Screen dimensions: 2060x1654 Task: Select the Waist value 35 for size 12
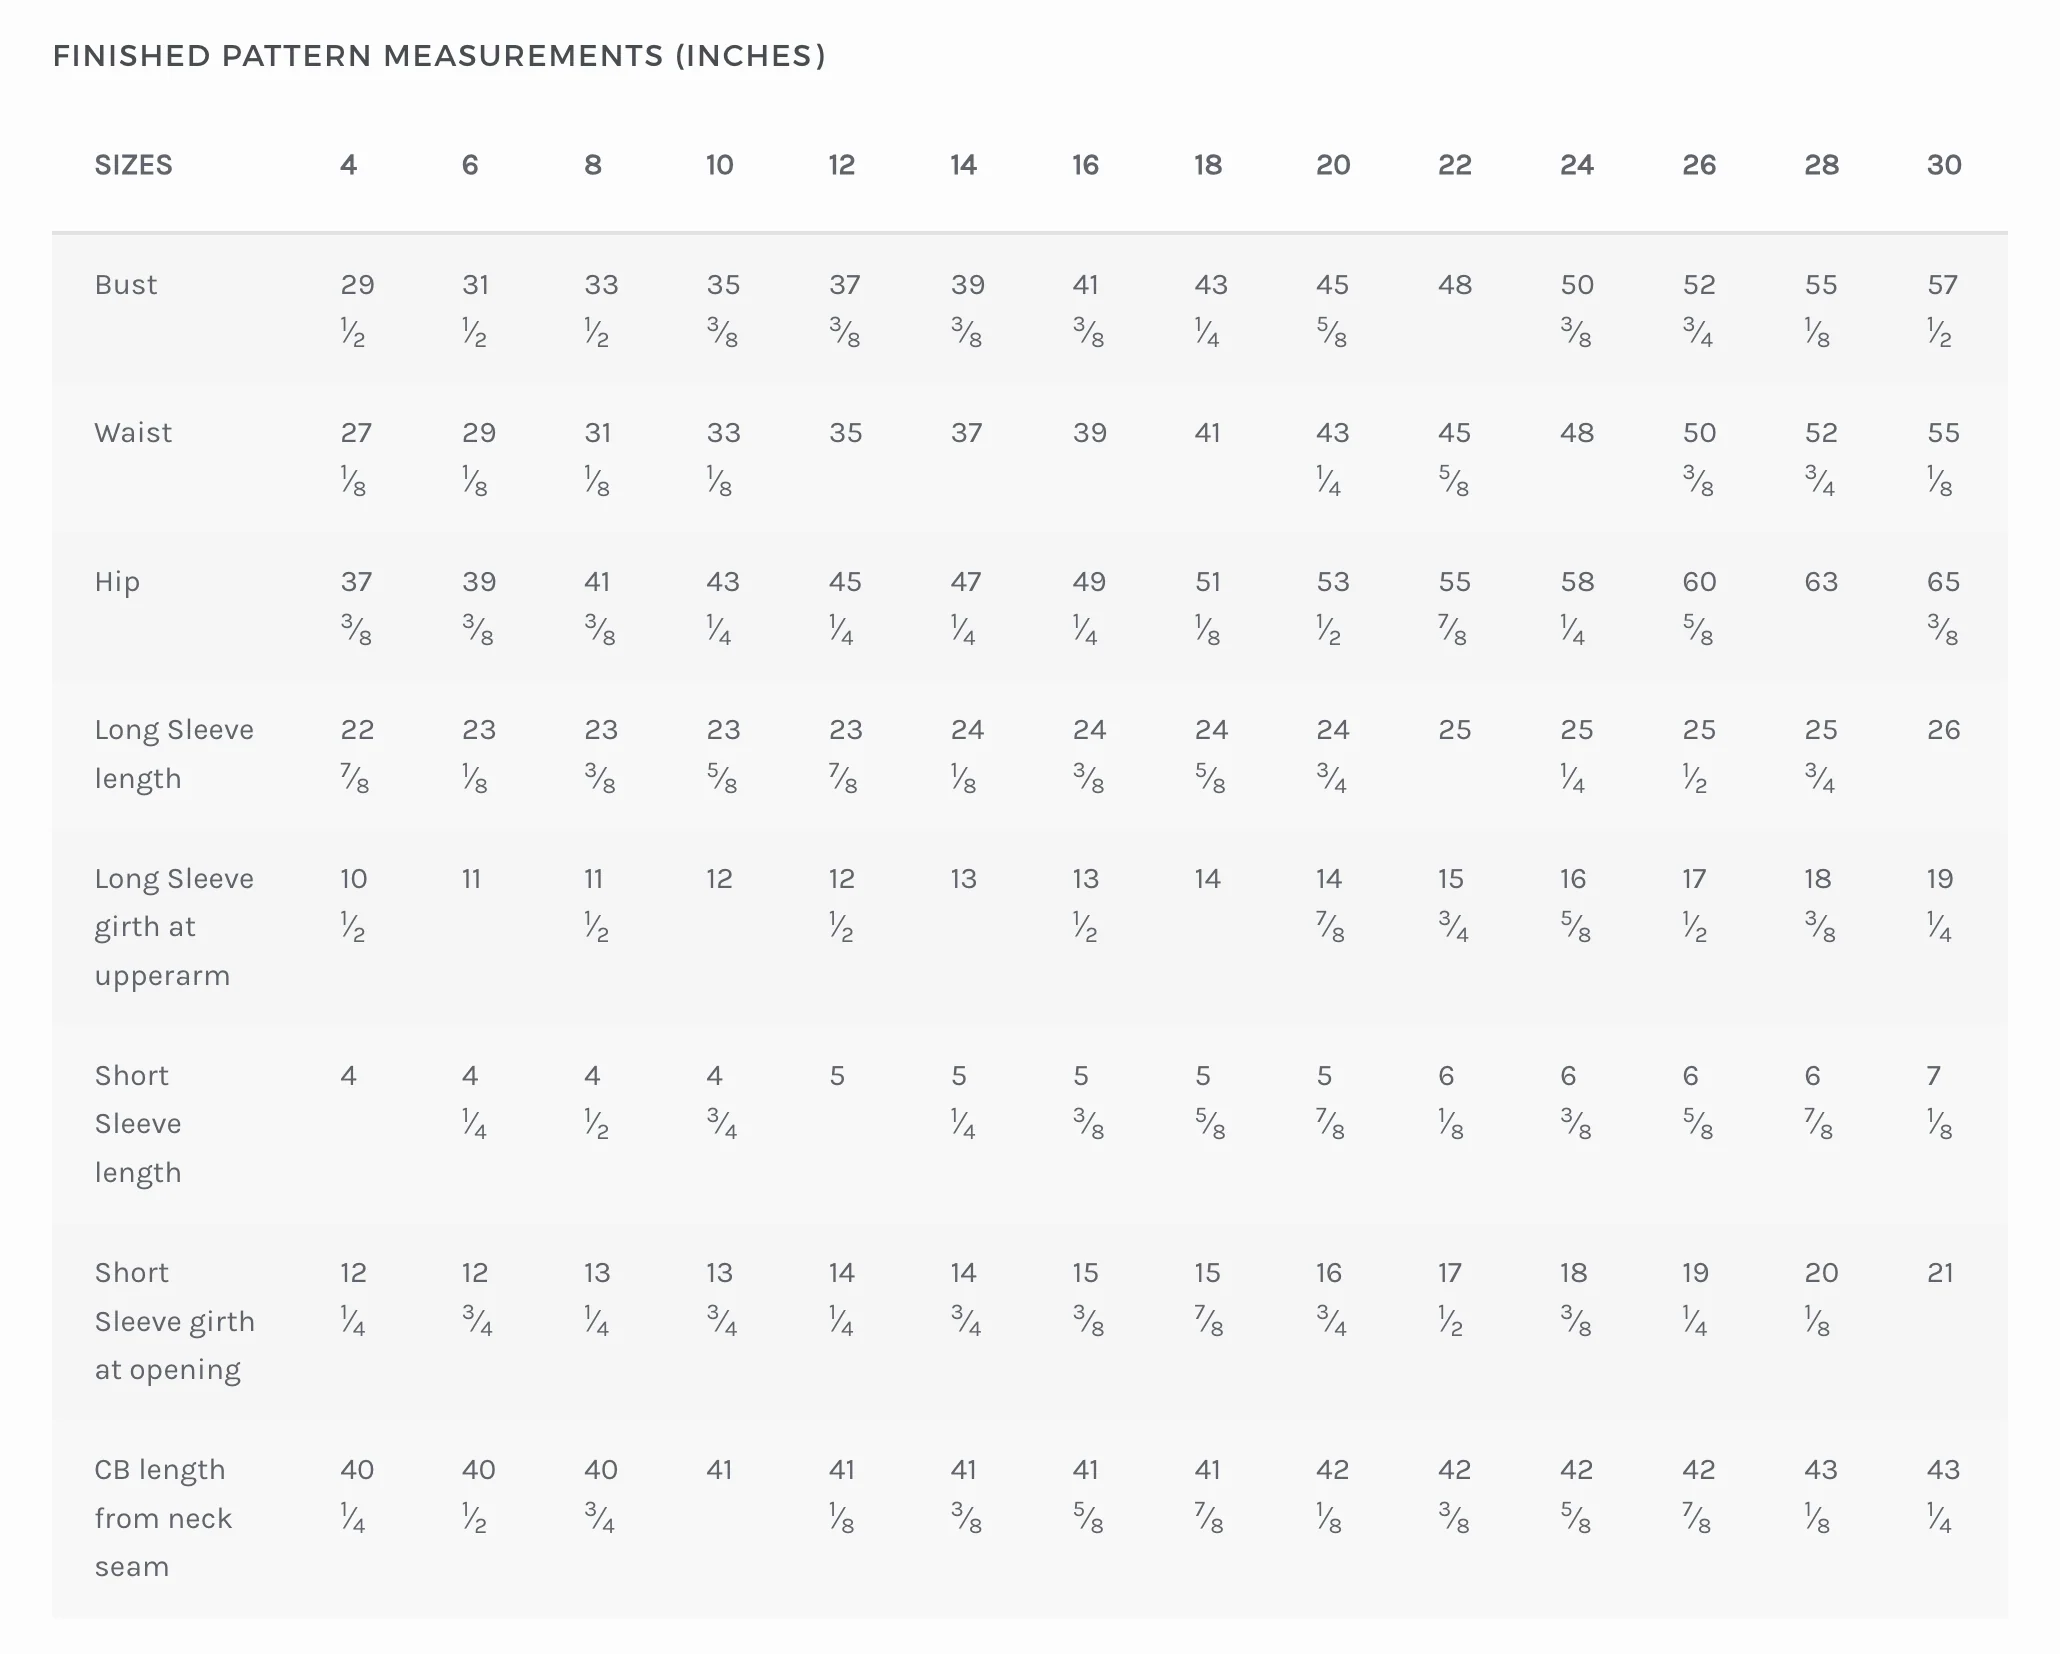coord(845,433)
